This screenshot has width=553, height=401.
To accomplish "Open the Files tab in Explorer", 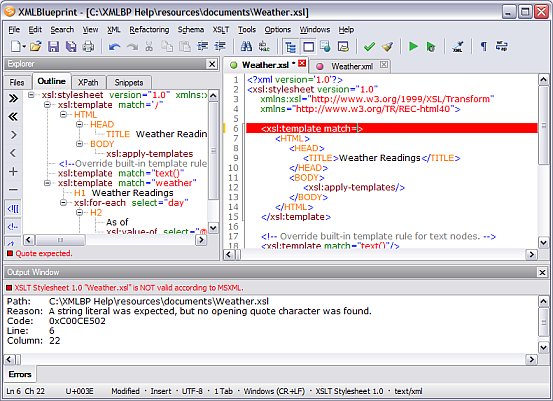I will [x=17, y=83].
